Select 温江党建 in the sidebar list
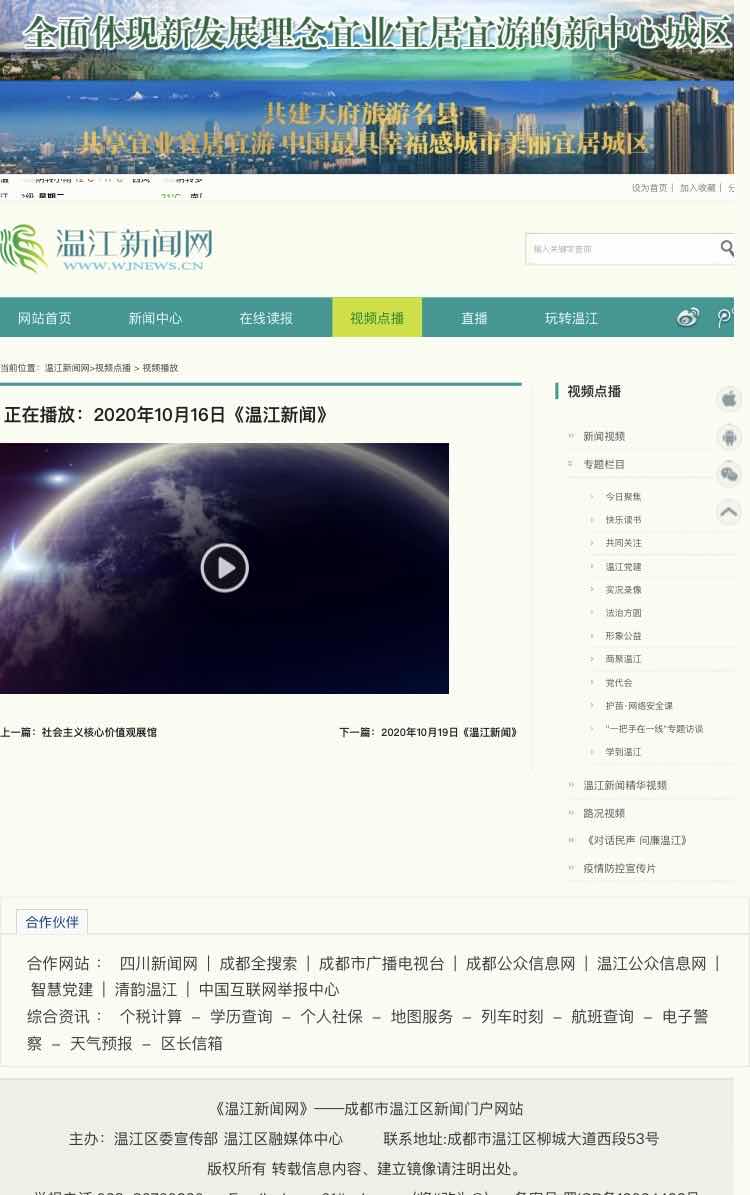This screenshot has height=1195, width=750. [623, 566]
